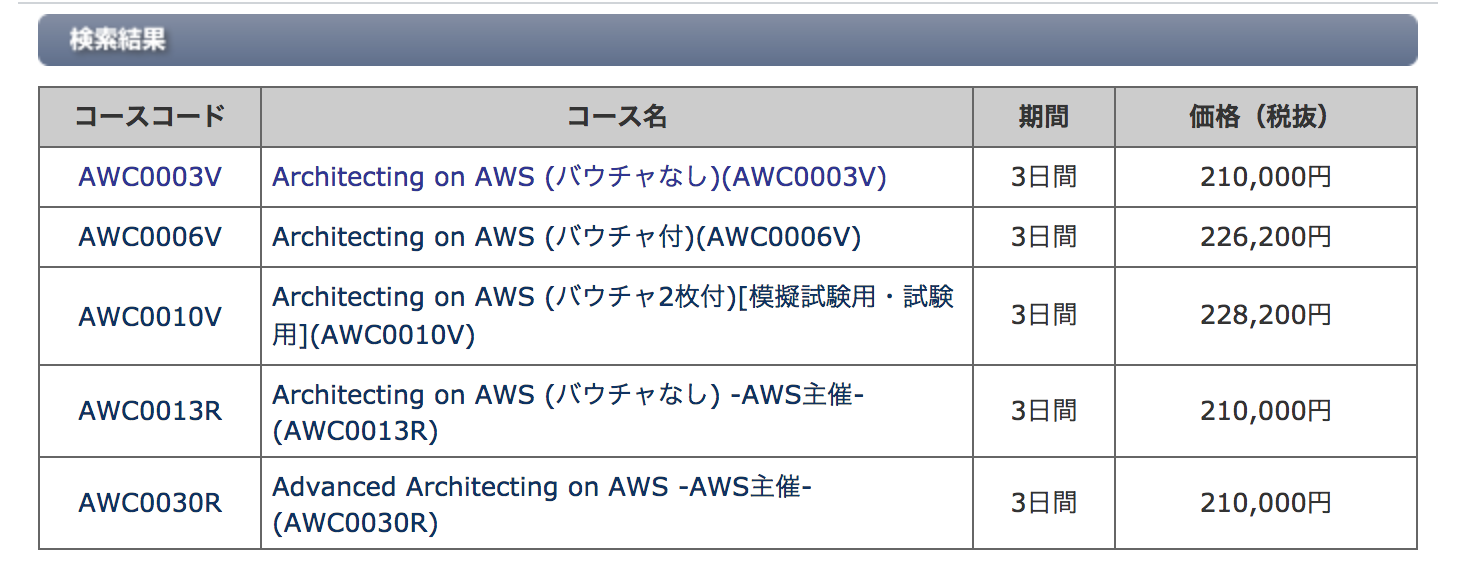Click the 検索結果 section header bar
1458x564 pixels.
728,40
